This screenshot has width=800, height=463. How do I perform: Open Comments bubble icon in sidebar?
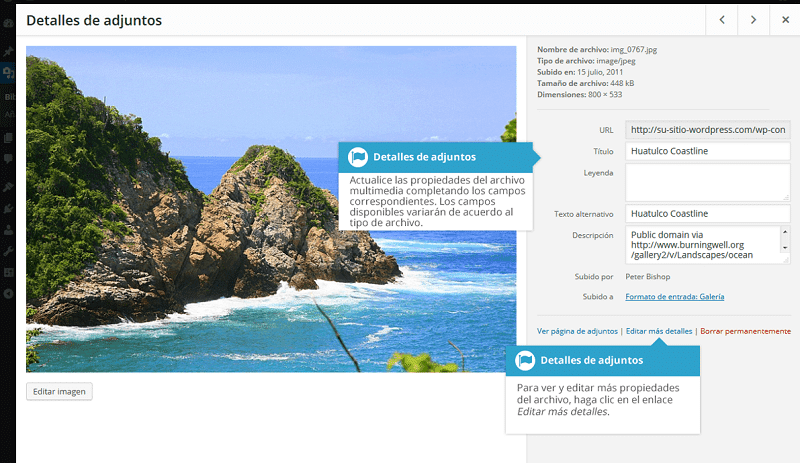8,159
